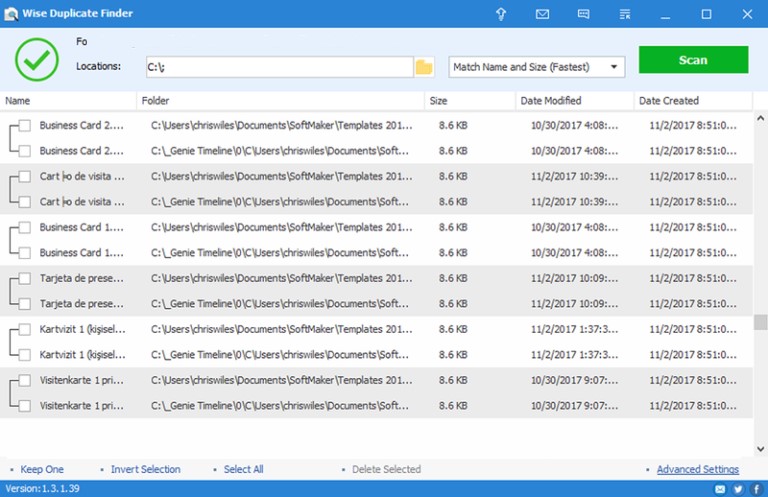768x497 pixels.
Task: Check Cart de visita in _Genie Timeline folder
Action: [24, 202]
